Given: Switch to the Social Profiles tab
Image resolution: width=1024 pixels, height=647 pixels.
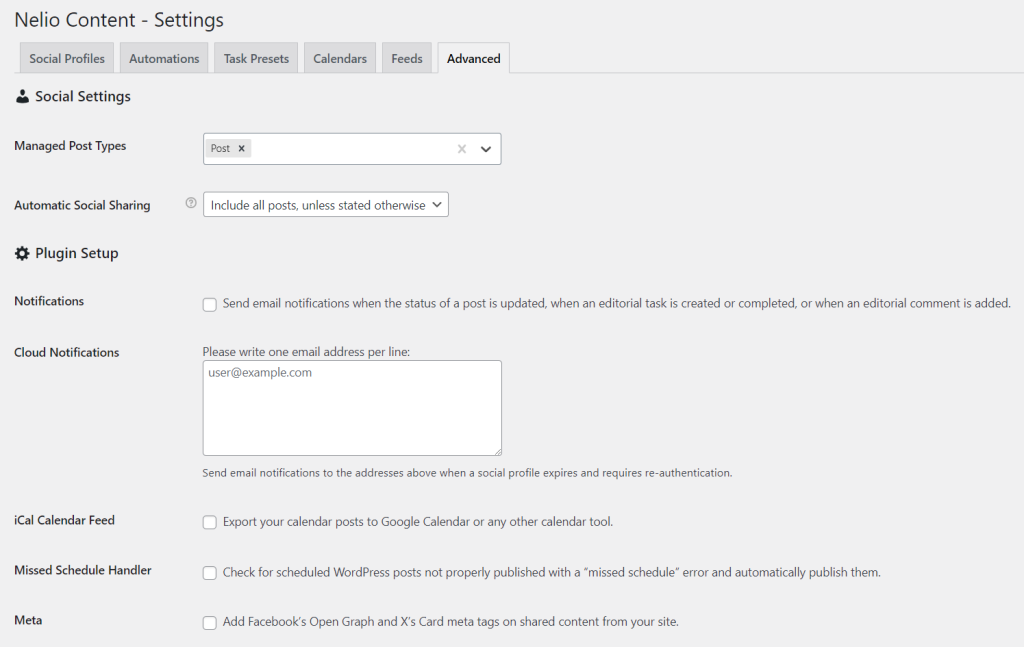Looking at the screenshot, I should pos(66,58).
